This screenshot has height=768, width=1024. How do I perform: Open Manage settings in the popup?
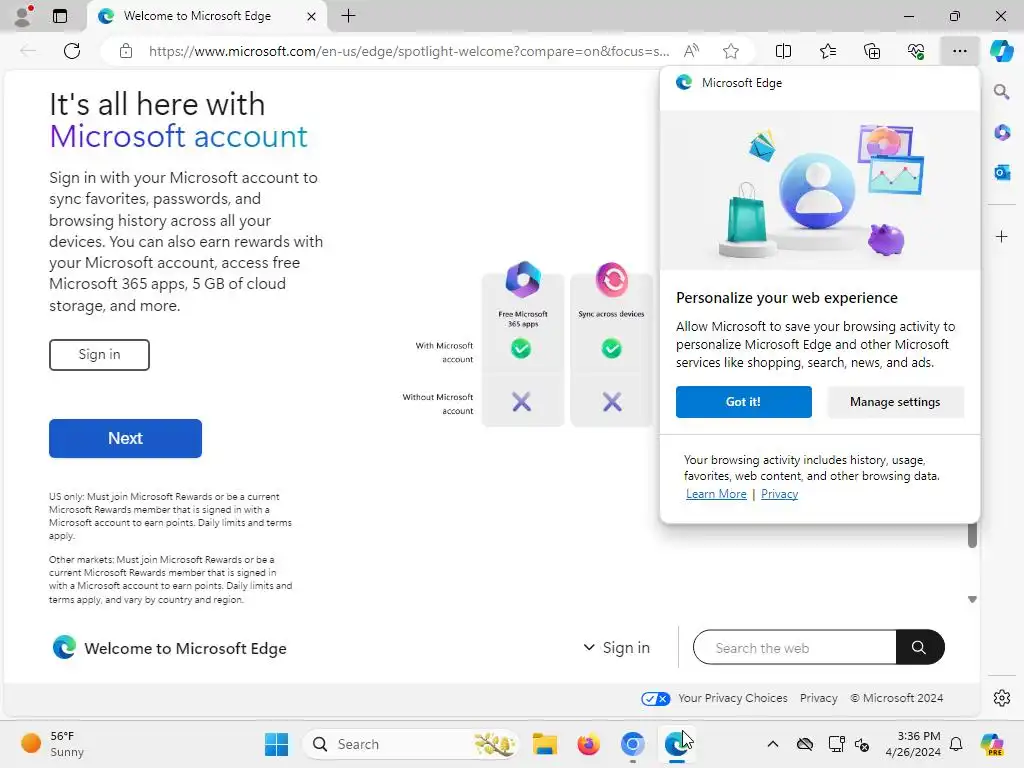(895, 402)
